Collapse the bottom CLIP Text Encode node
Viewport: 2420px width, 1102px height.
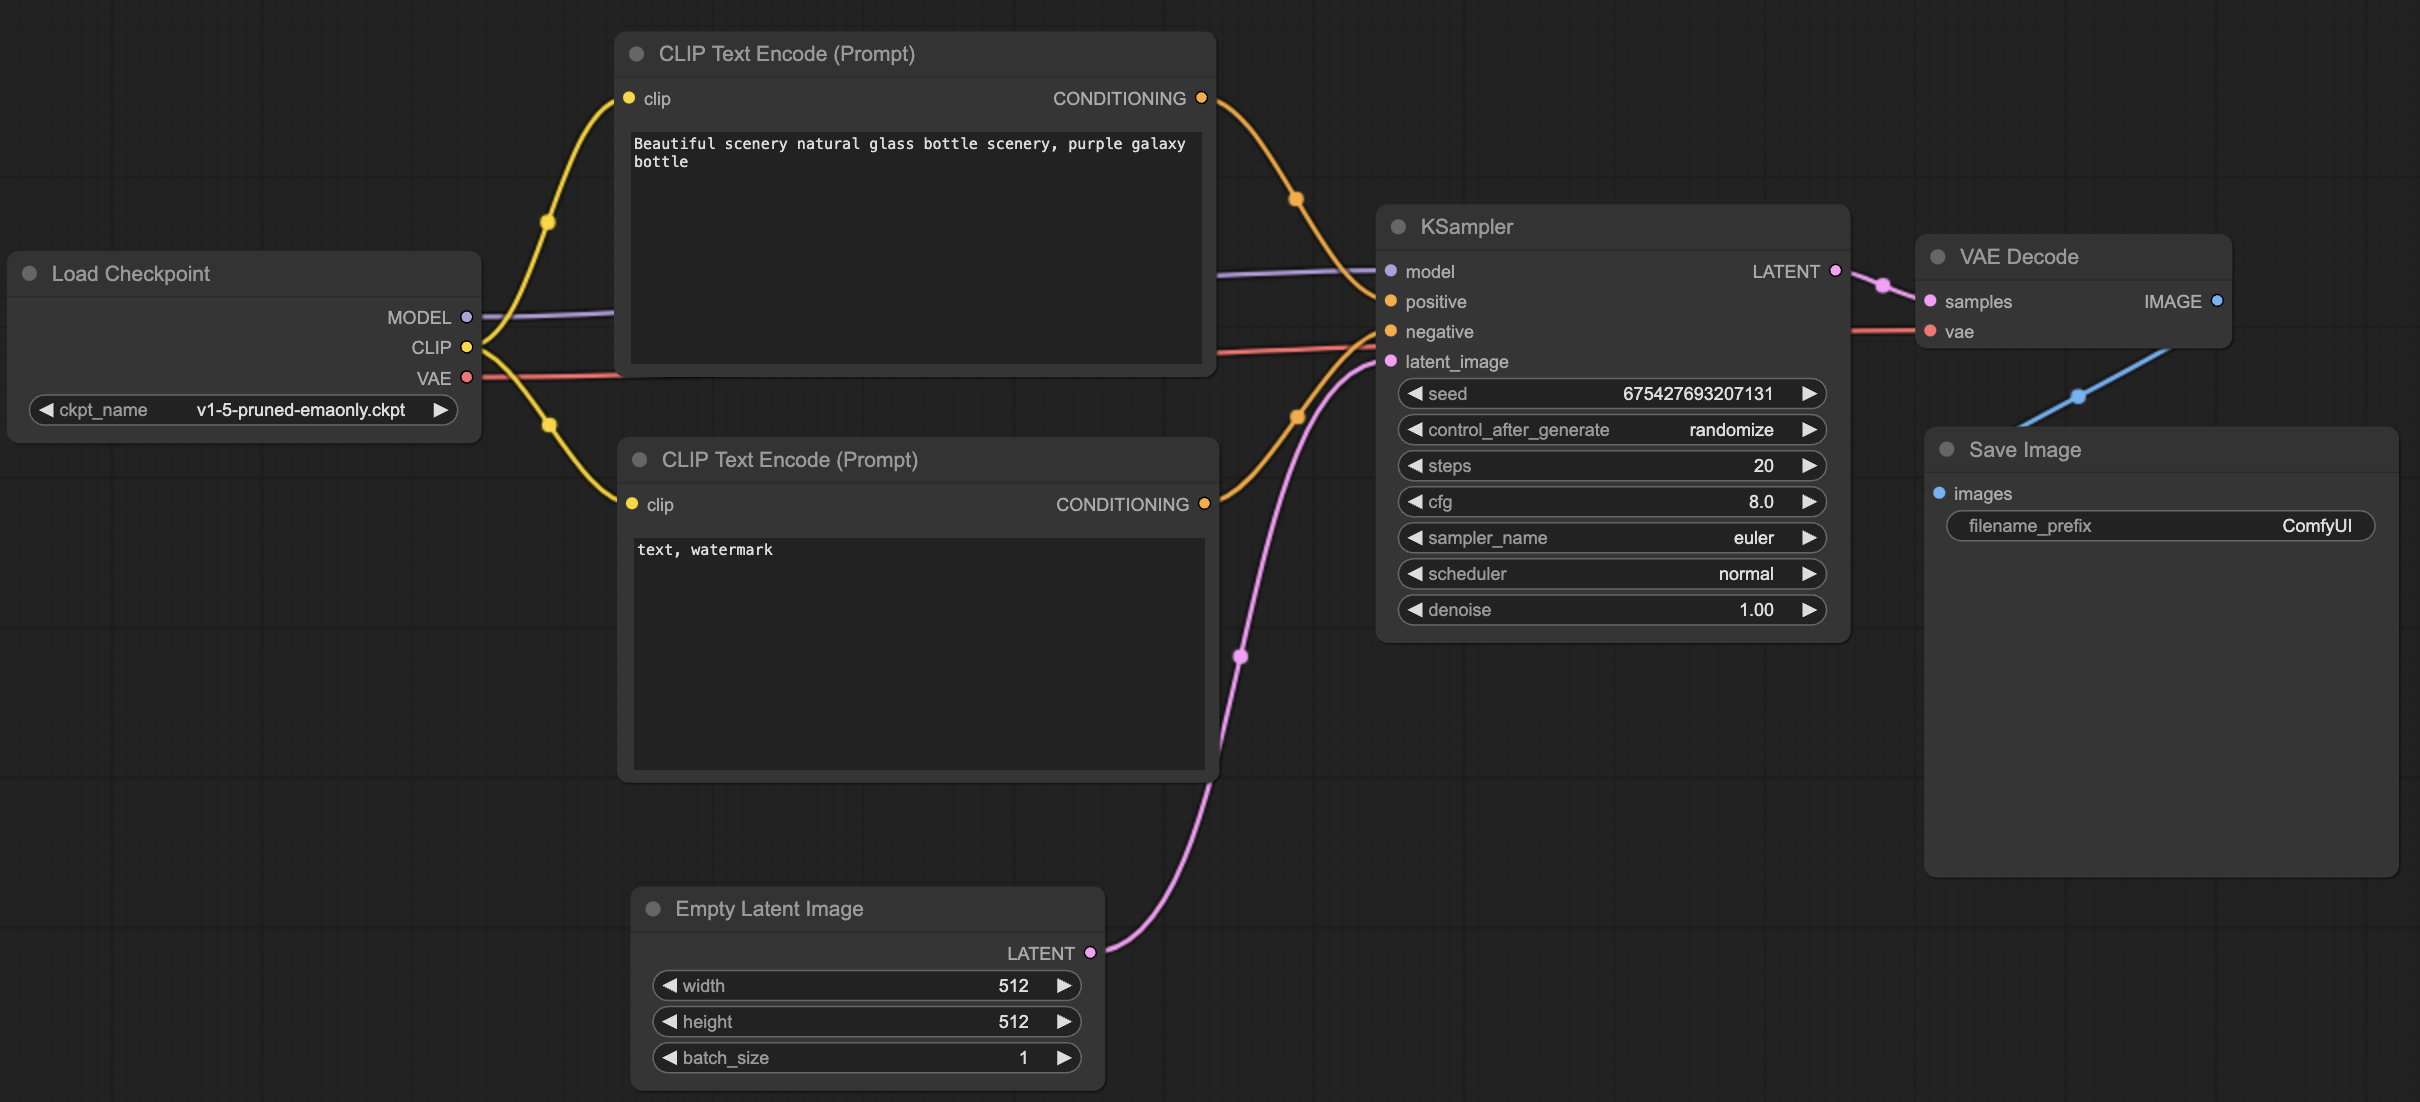640,460
